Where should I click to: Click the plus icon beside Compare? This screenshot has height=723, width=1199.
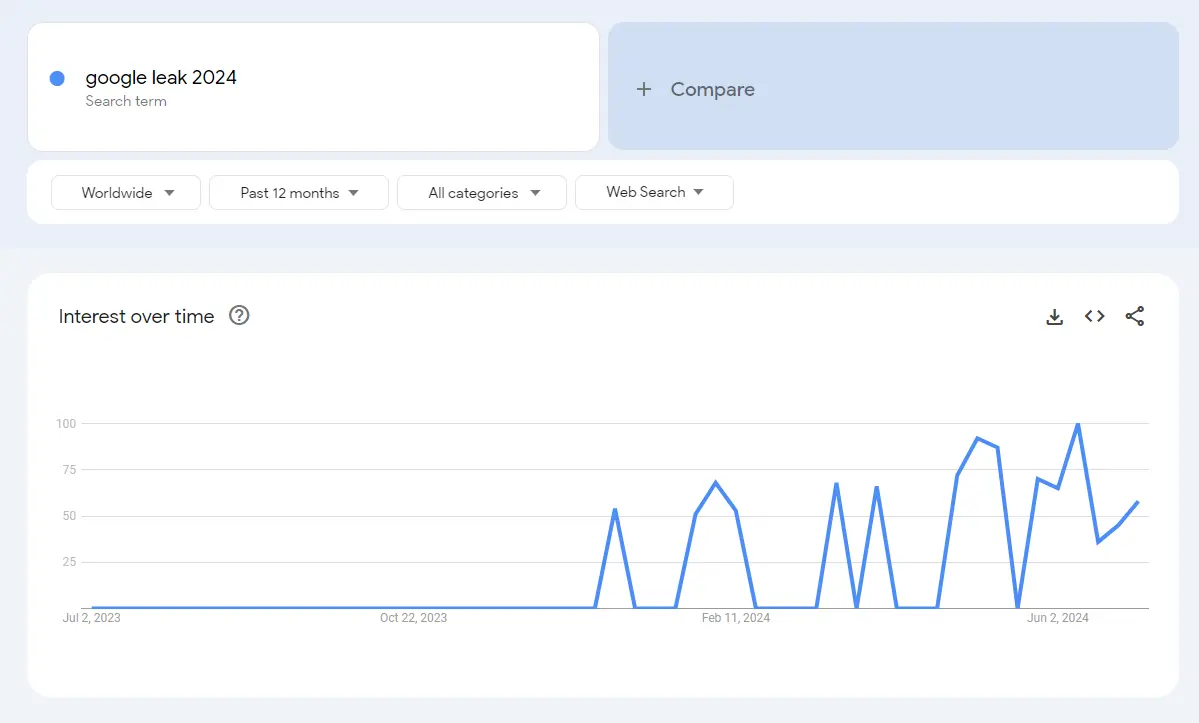[644, 89]
